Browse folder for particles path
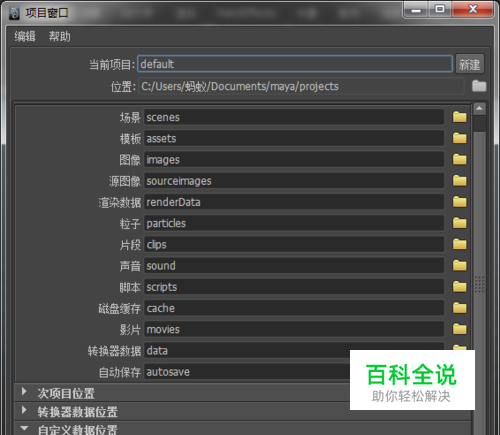 pos(459,223)
